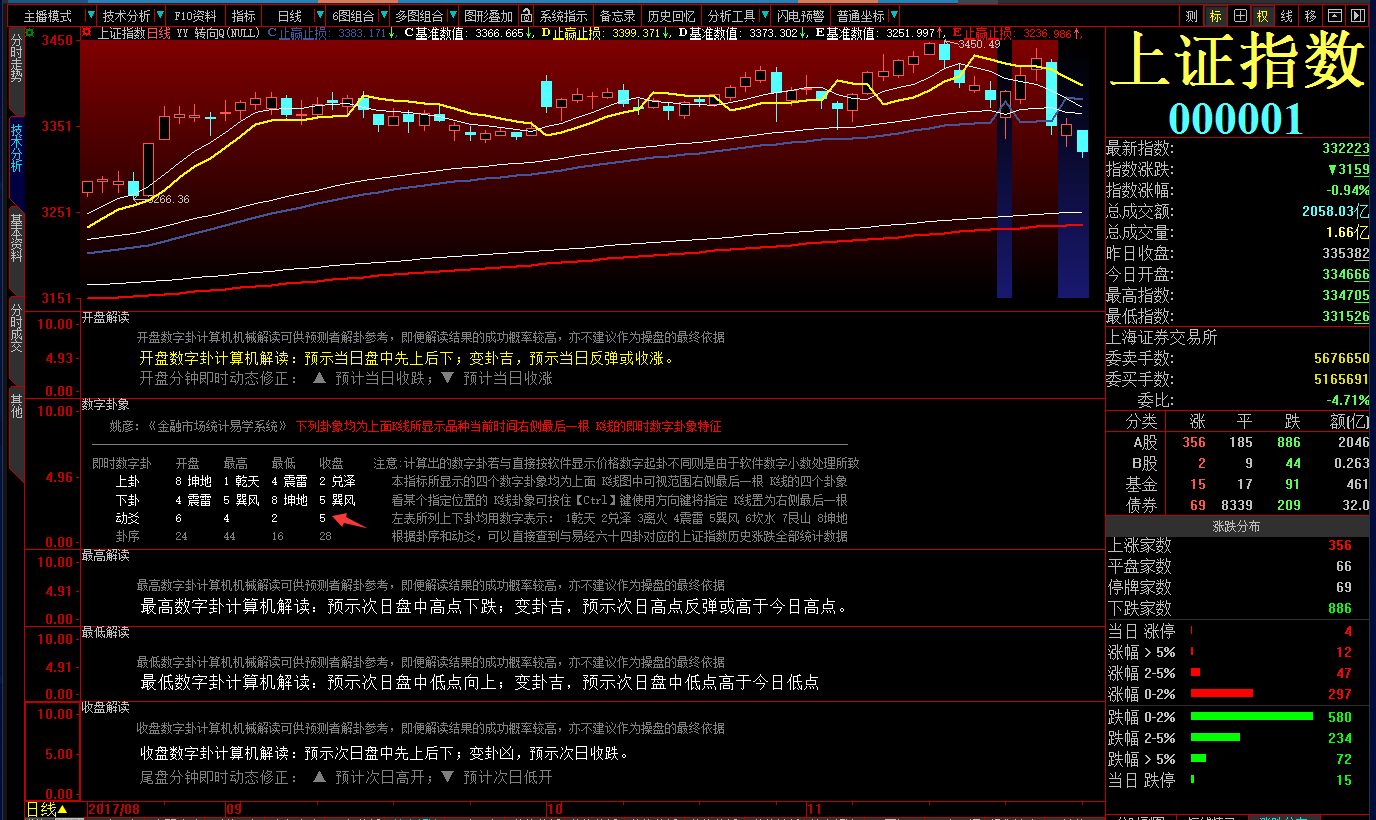
Task: Open 闪电预警 alert button
Action: coord(801,16)
